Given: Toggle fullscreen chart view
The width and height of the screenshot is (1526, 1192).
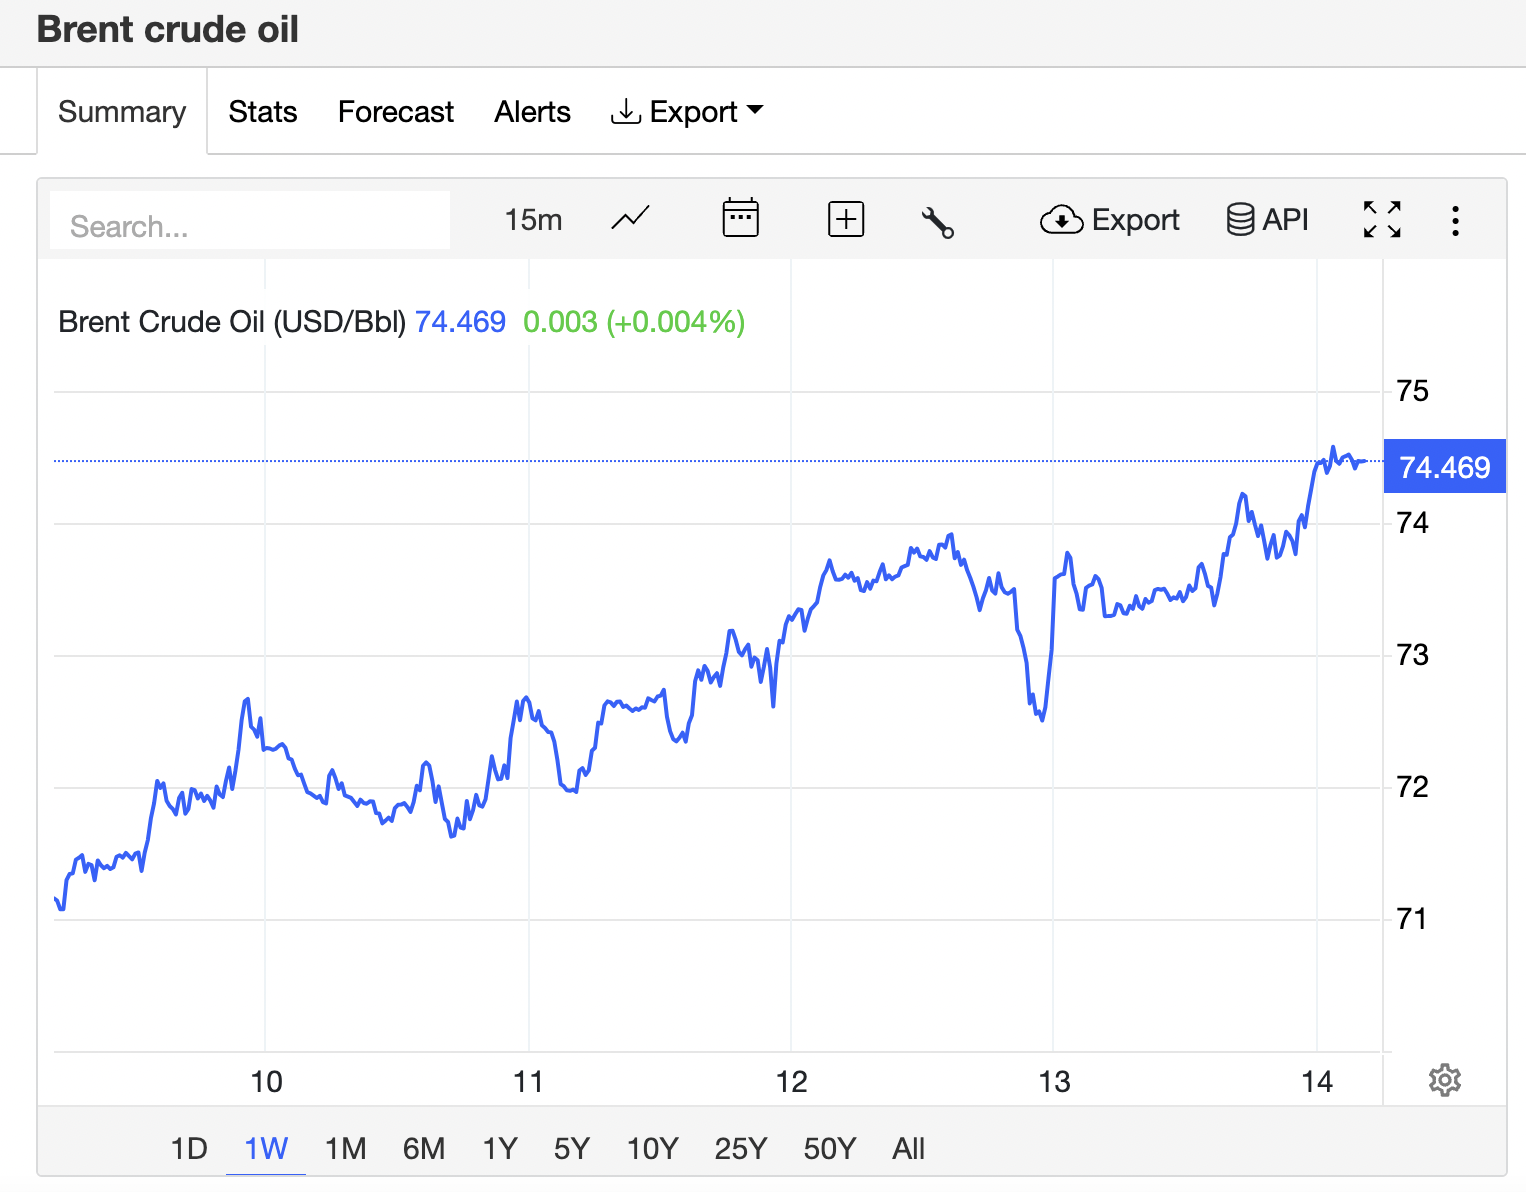Looking at the screenshot, I should click(x=1382, y=219).
